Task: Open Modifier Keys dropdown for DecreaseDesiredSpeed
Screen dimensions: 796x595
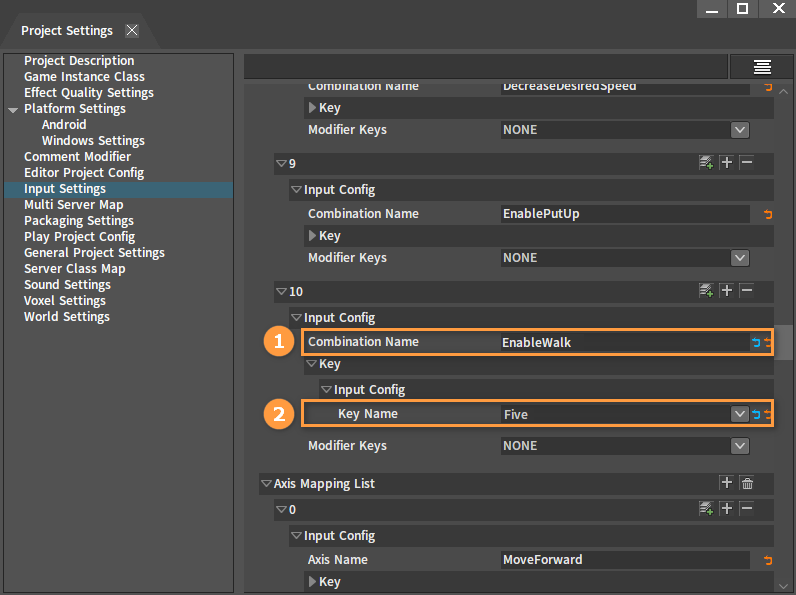Action: [740, 130]
